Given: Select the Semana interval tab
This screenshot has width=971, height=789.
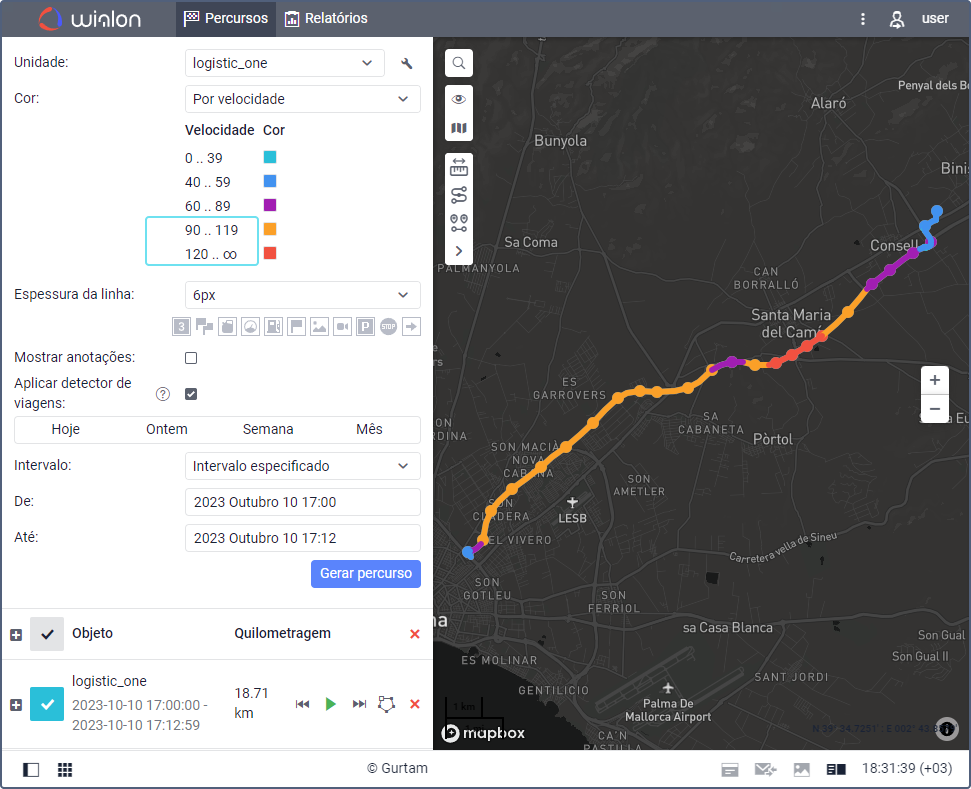Looking at the screenshot, I should 268,429.
